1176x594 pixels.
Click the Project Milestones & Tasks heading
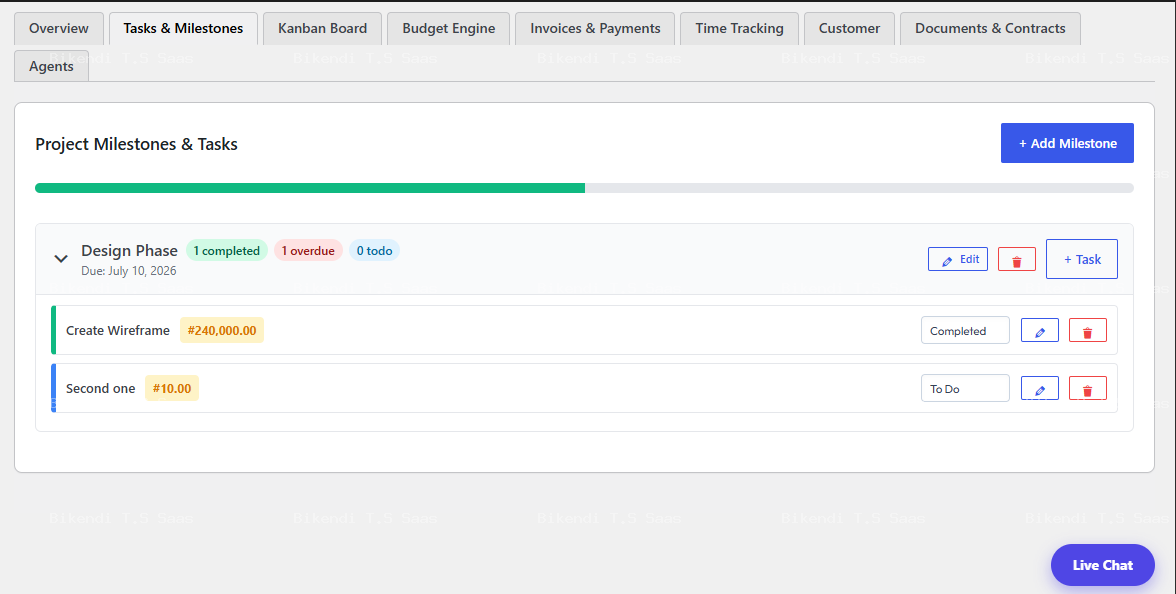136,144
